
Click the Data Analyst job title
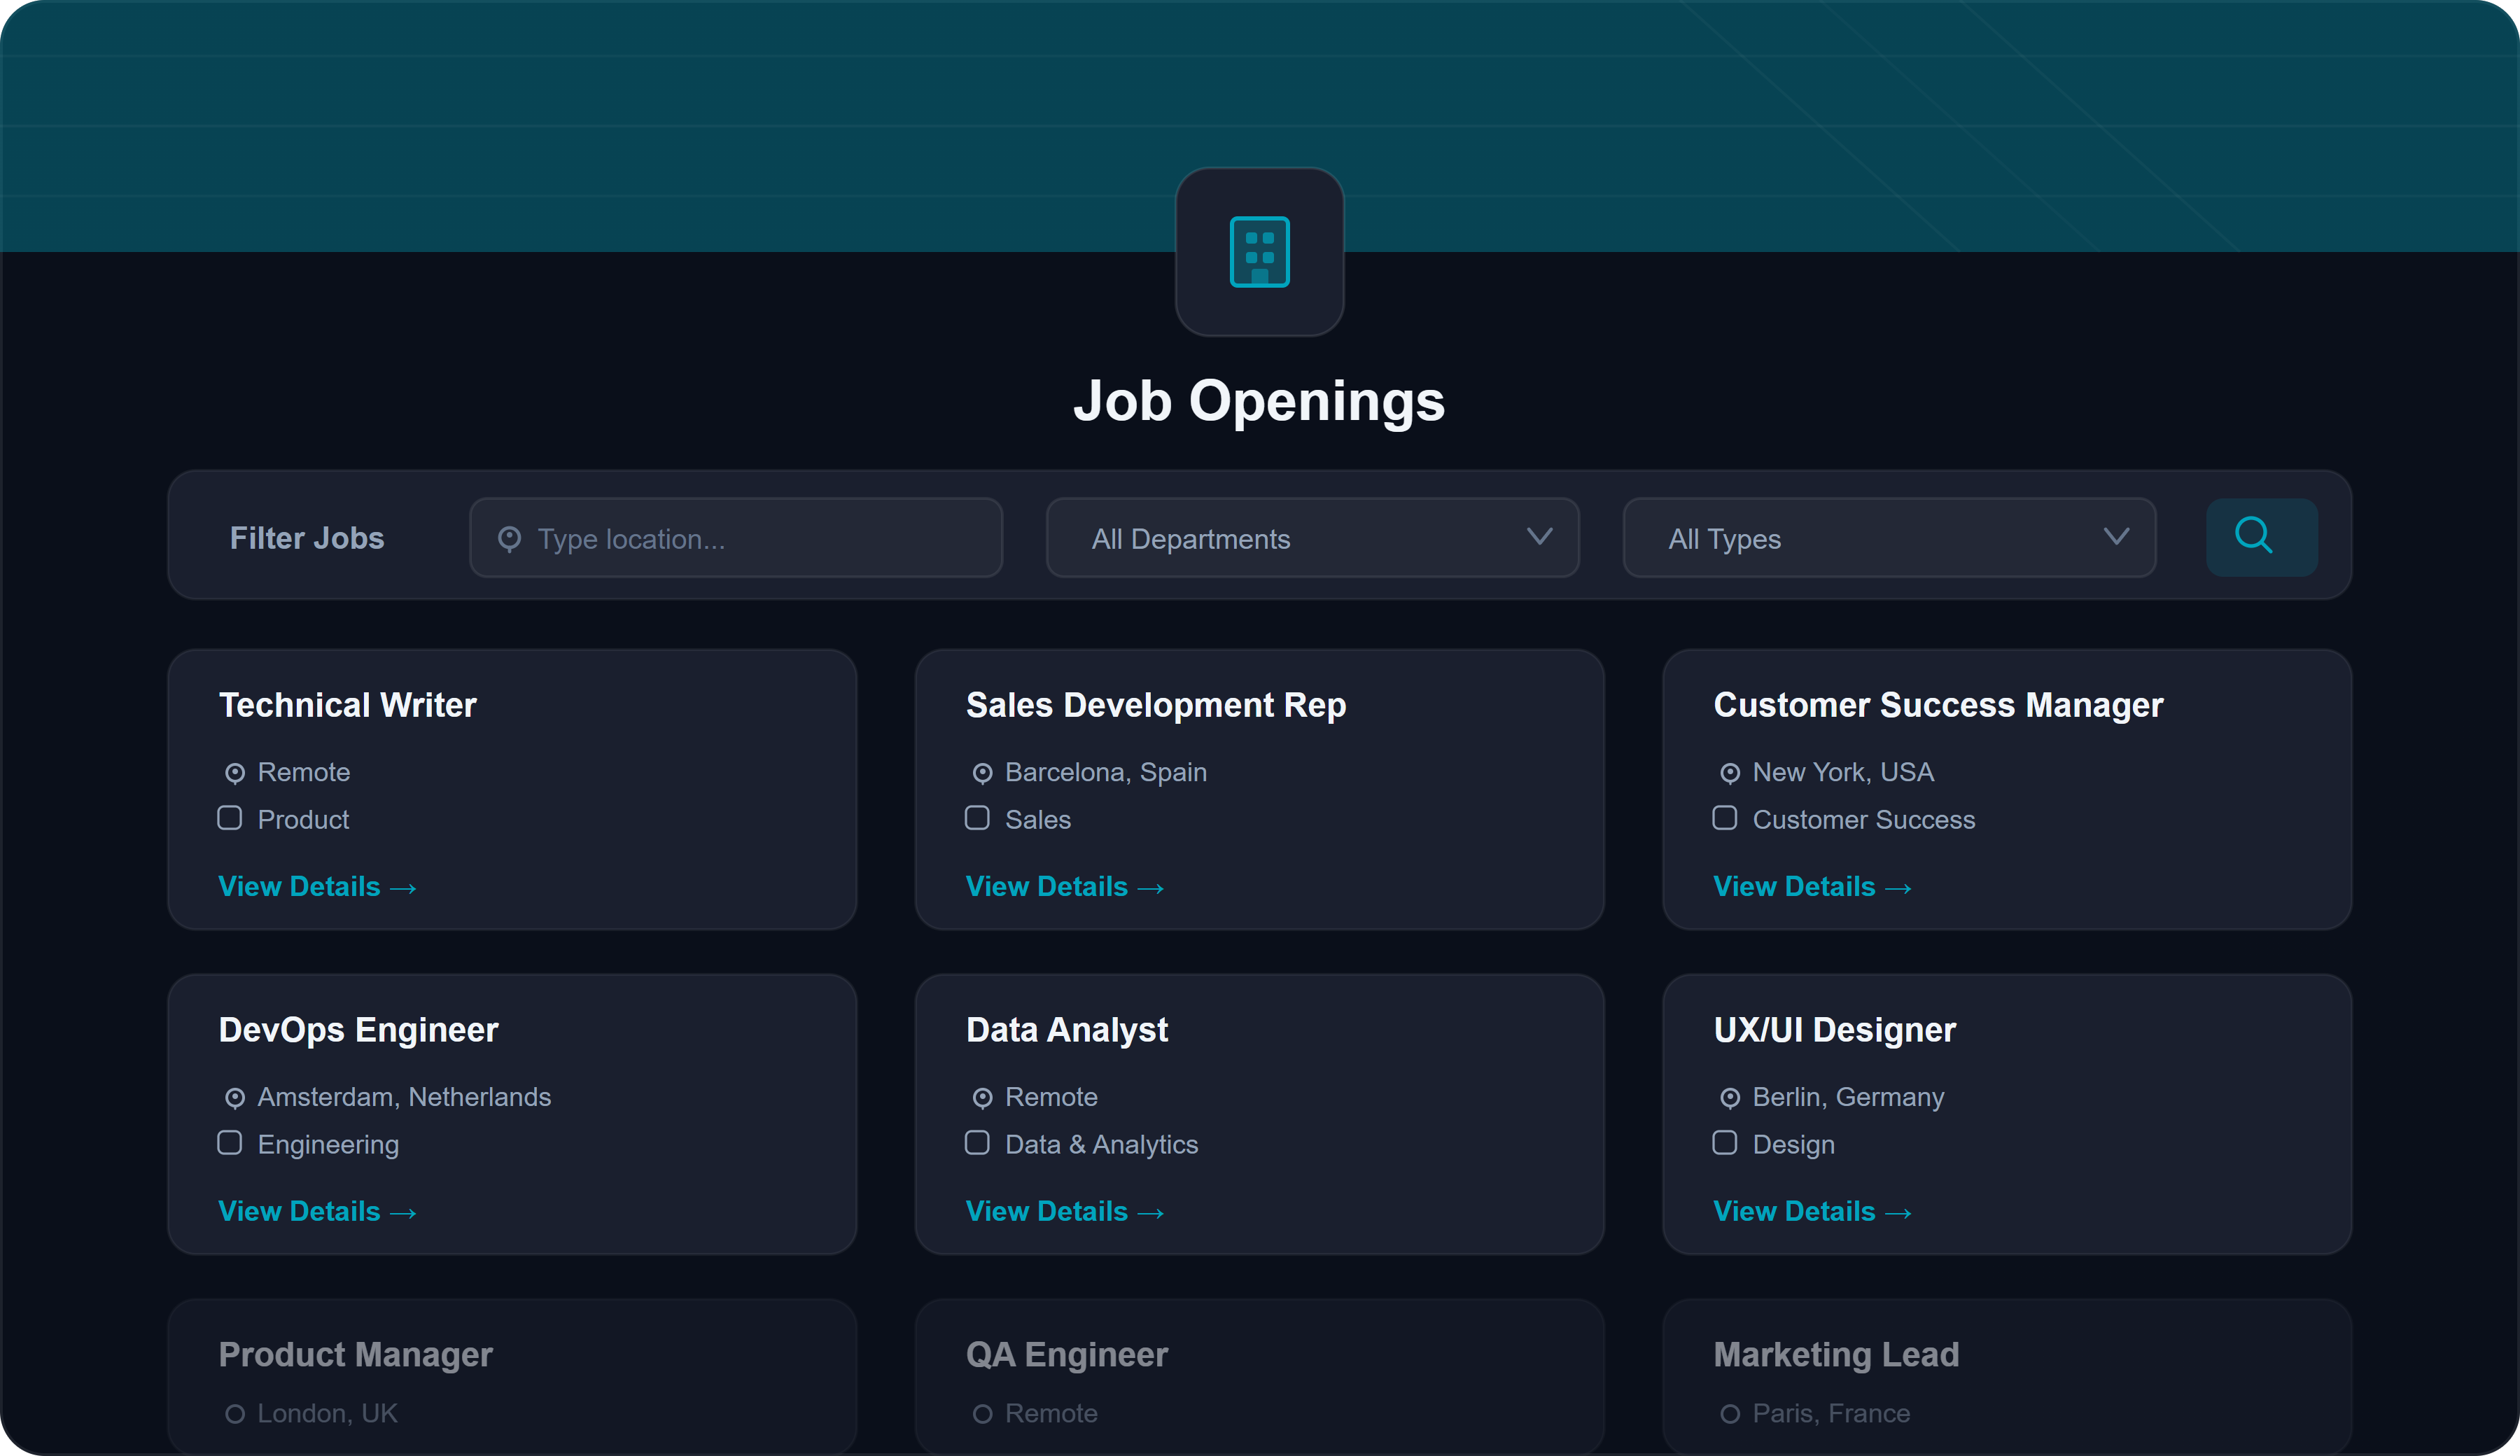pyautogui.click(x=1067, y=1030)
